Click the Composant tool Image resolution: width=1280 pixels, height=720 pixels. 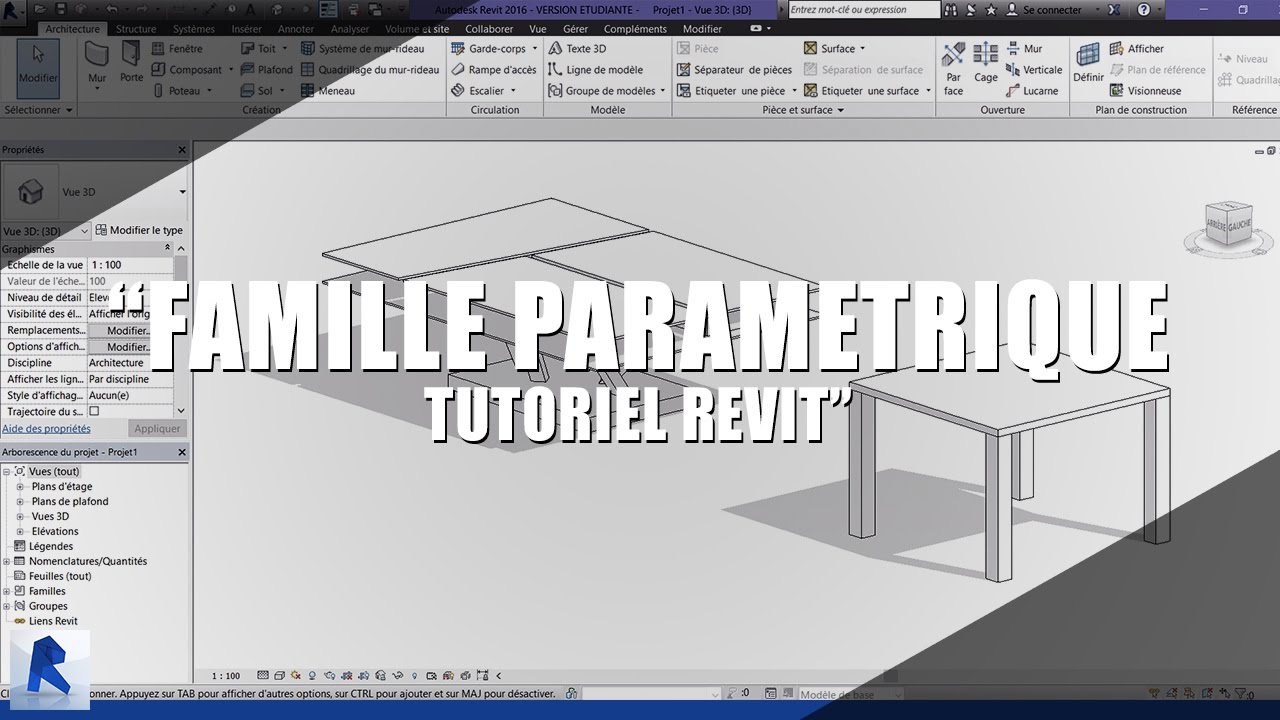[x=187, y=70]
